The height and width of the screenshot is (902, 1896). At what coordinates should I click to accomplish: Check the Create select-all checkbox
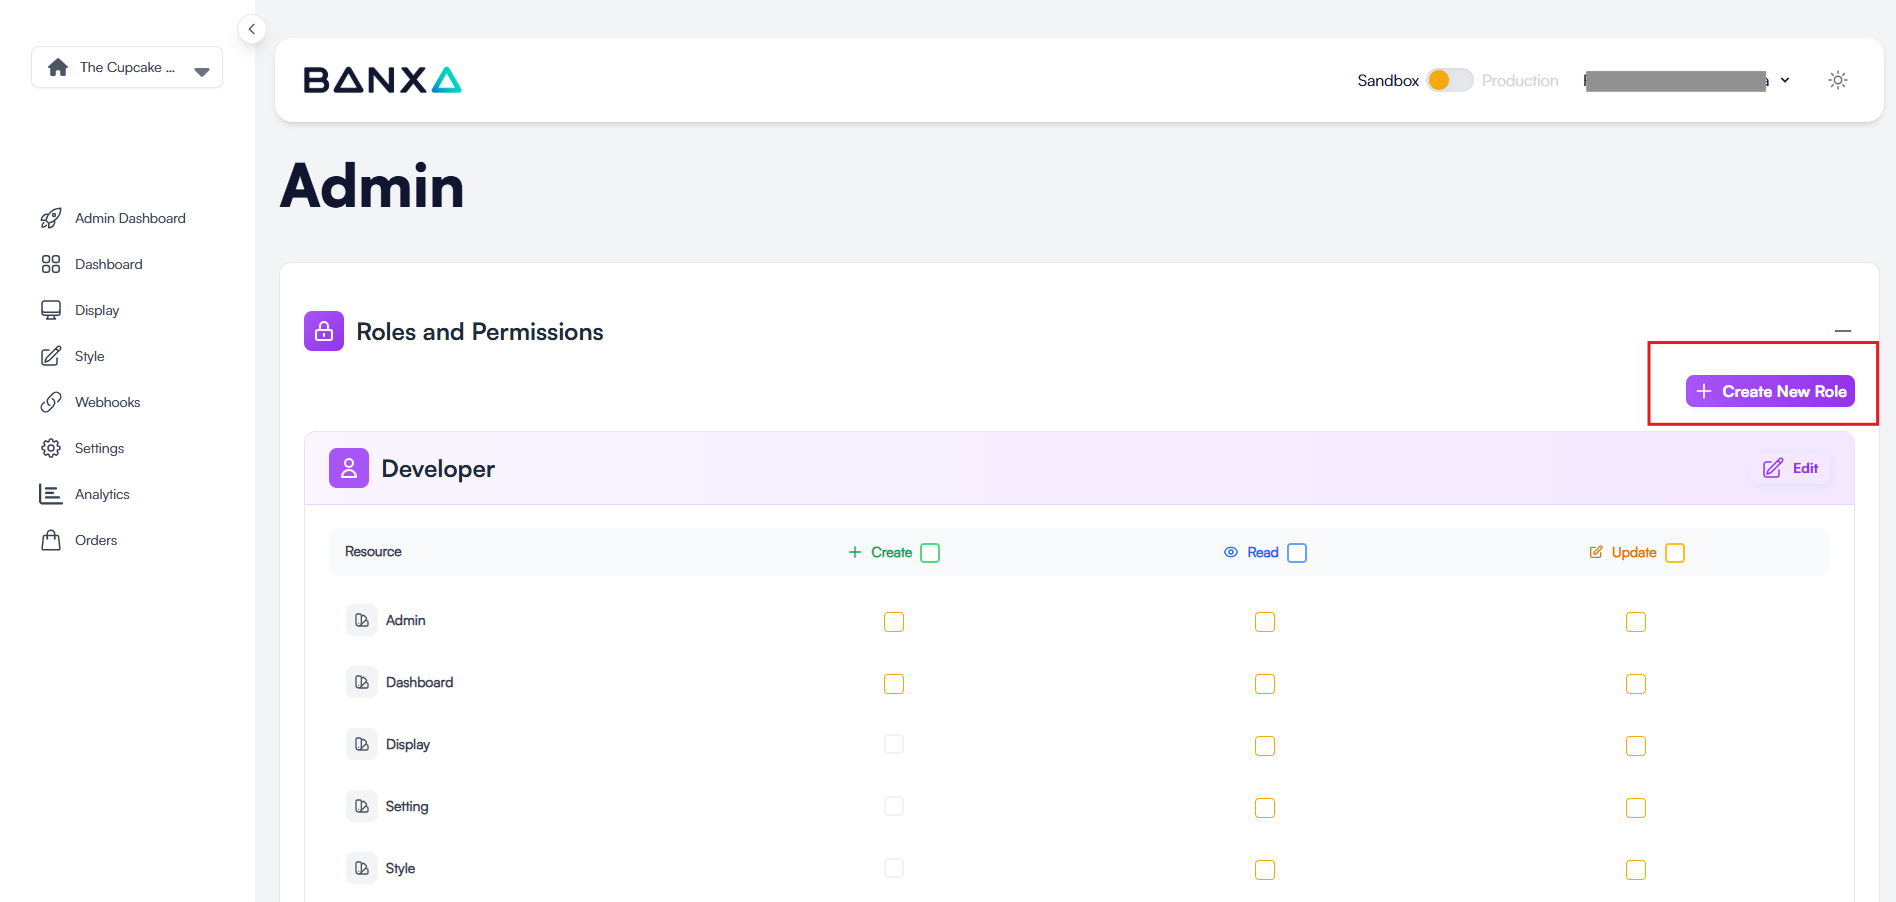point(930,553)
